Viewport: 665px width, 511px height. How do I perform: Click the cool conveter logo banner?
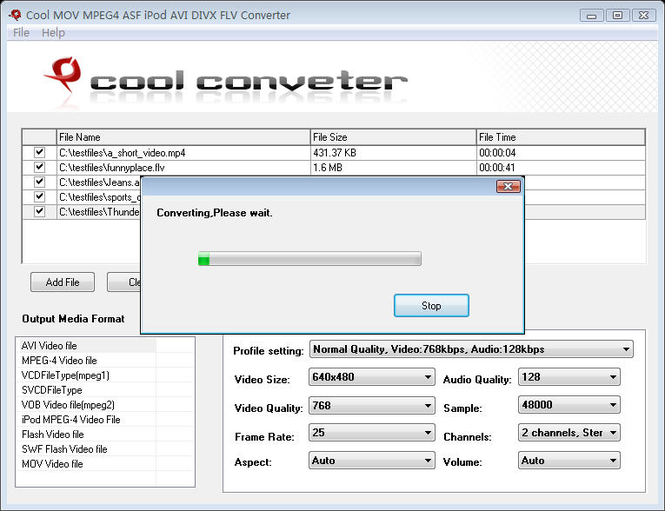[227, 81]
